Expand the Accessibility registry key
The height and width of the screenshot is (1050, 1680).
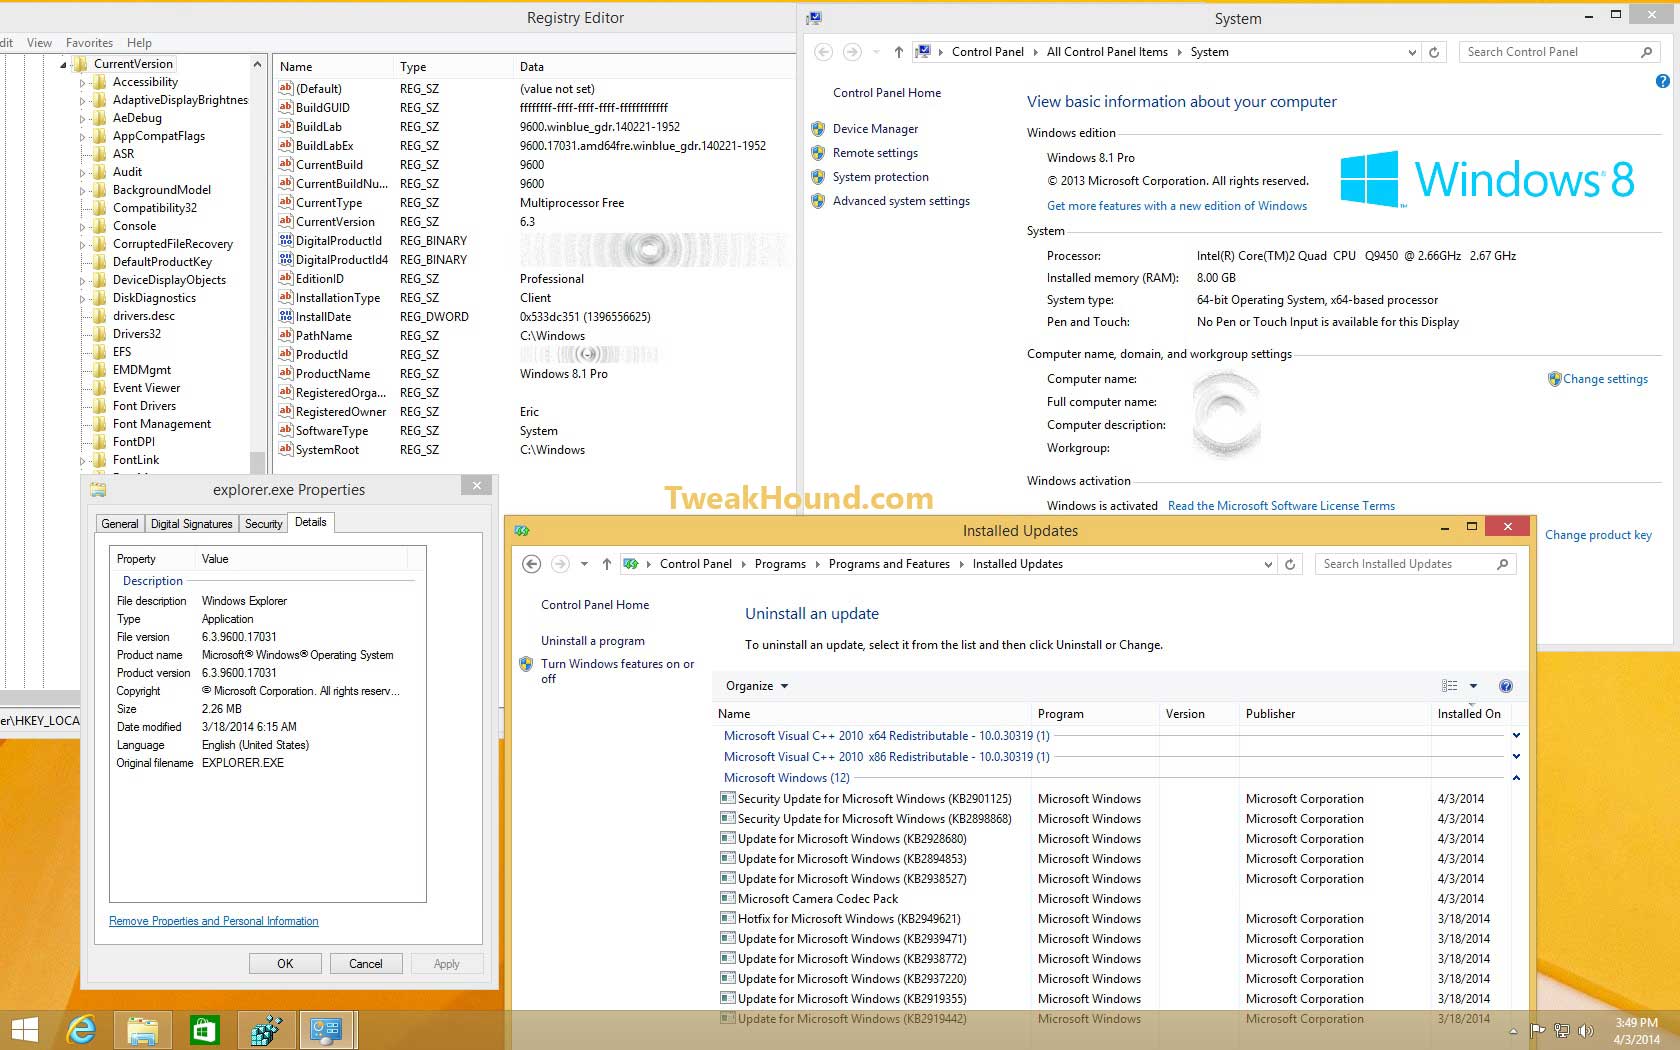coord(83,82)
